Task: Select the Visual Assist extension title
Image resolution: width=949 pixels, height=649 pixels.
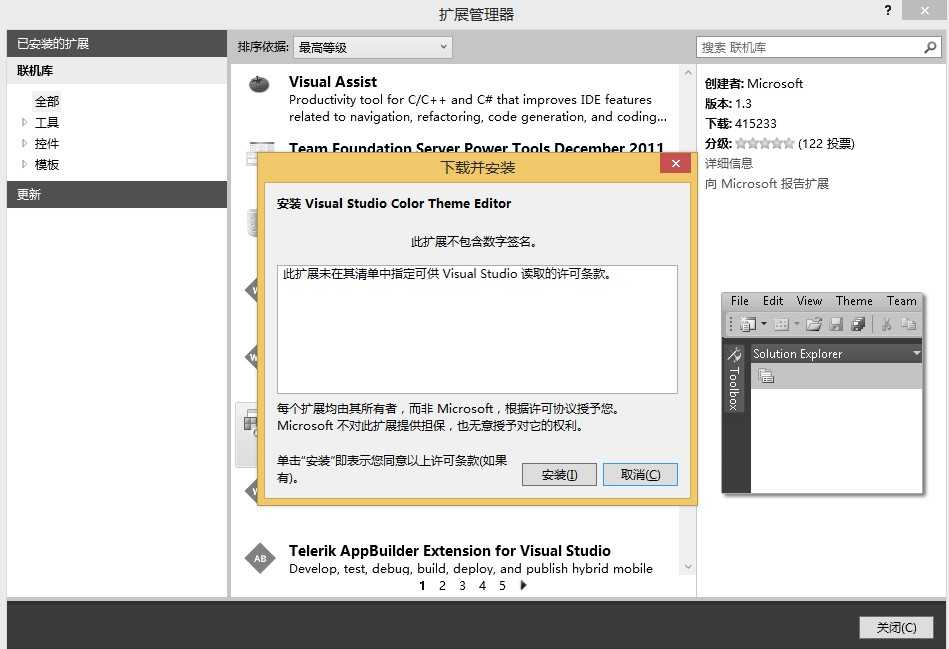Action: (x=333, y=82)
